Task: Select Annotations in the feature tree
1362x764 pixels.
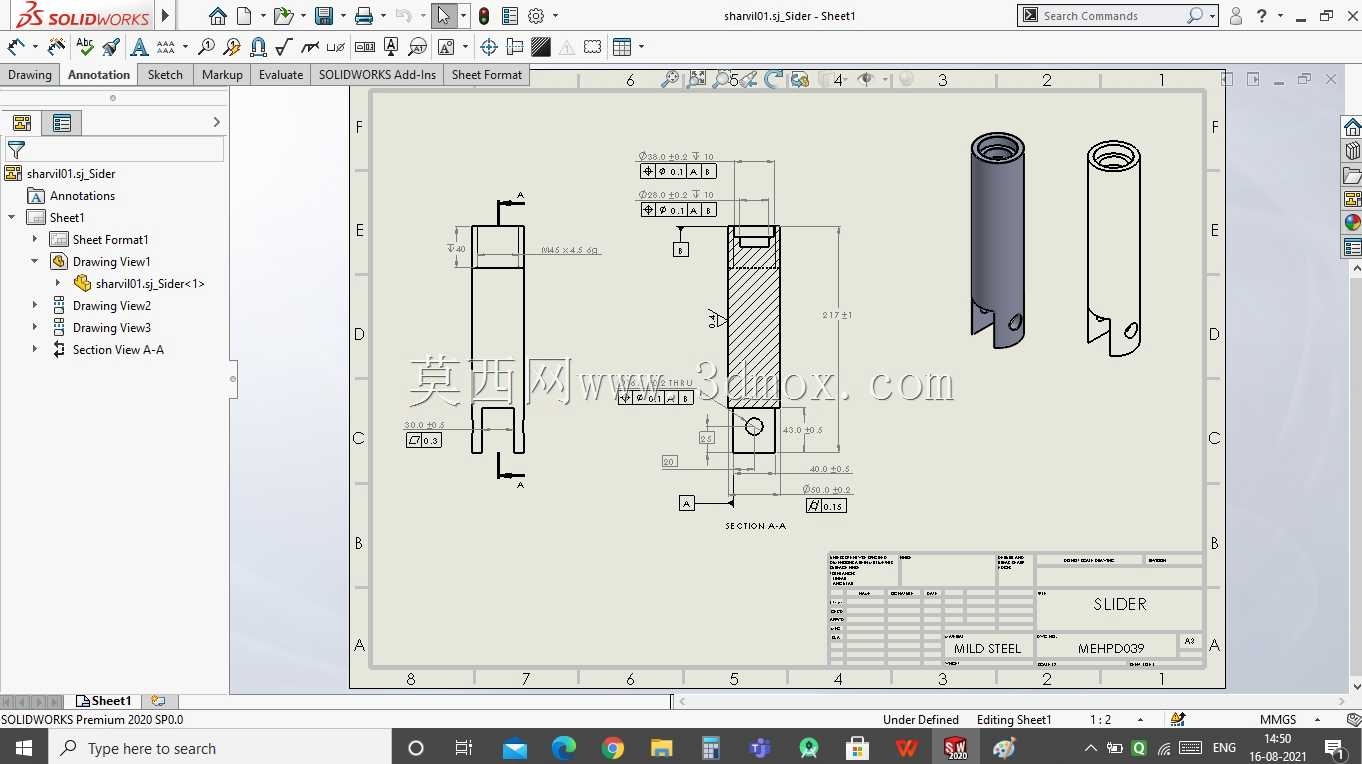Action: [x=82, y=196]
